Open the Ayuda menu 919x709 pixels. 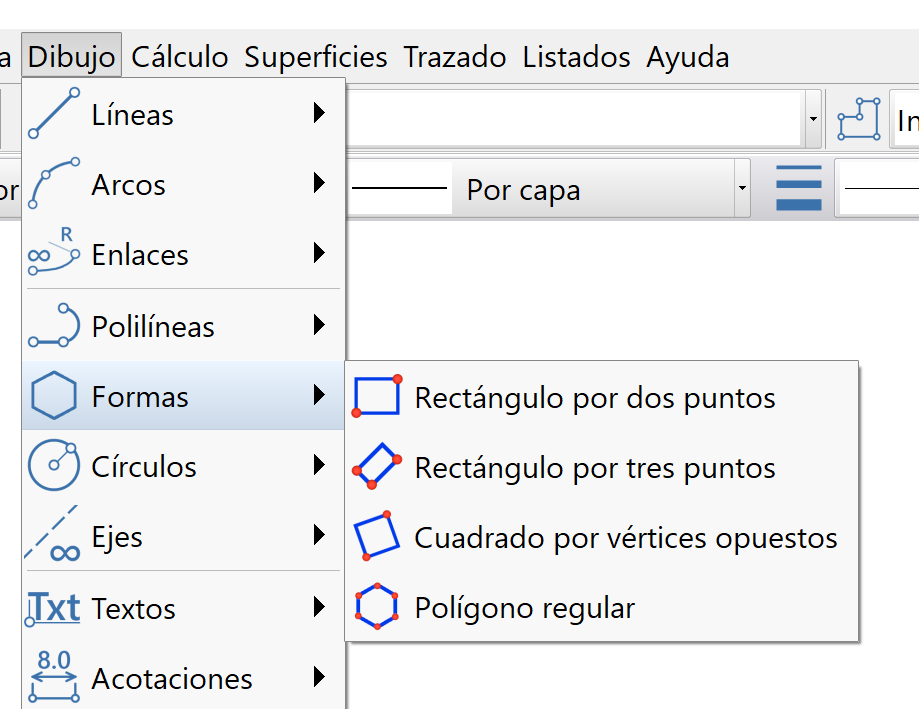click(x=687, y=57)
